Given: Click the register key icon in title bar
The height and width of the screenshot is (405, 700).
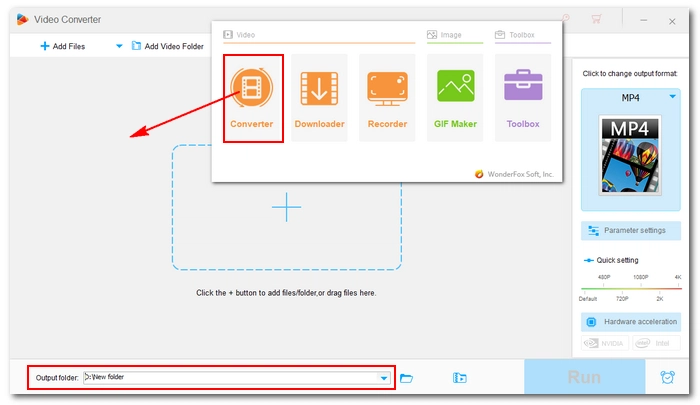Looking at the screenshot, I should pyautogui.click(x=566, y=18).
